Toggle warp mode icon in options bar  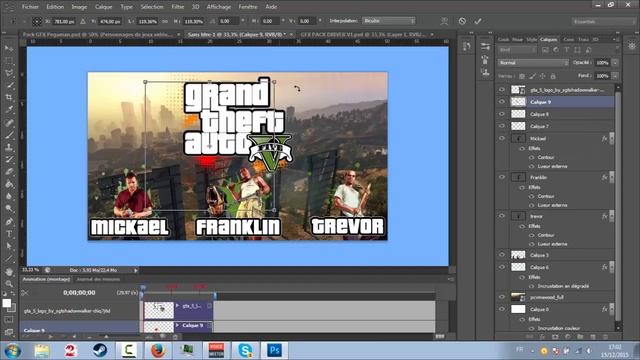(444, 21)
